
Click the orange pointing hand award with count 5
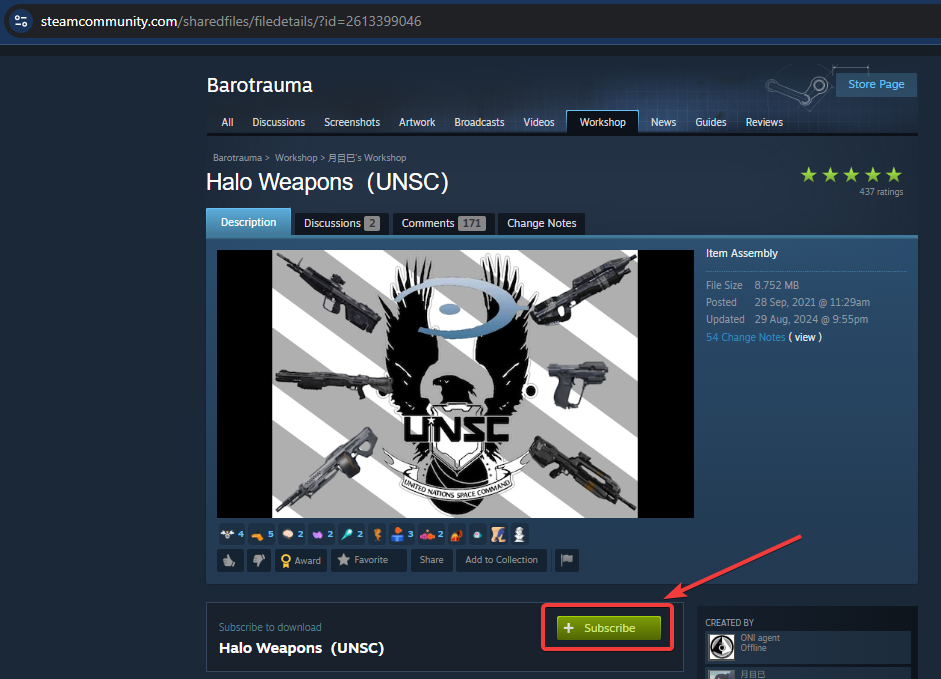coord(262,534)
